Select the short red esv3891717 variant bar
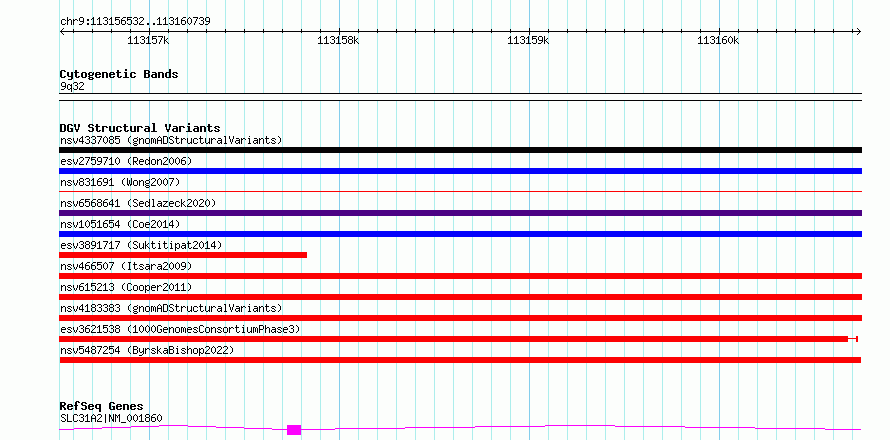Image resolution: width=890 pixels, height=440 pixels. 183,255
